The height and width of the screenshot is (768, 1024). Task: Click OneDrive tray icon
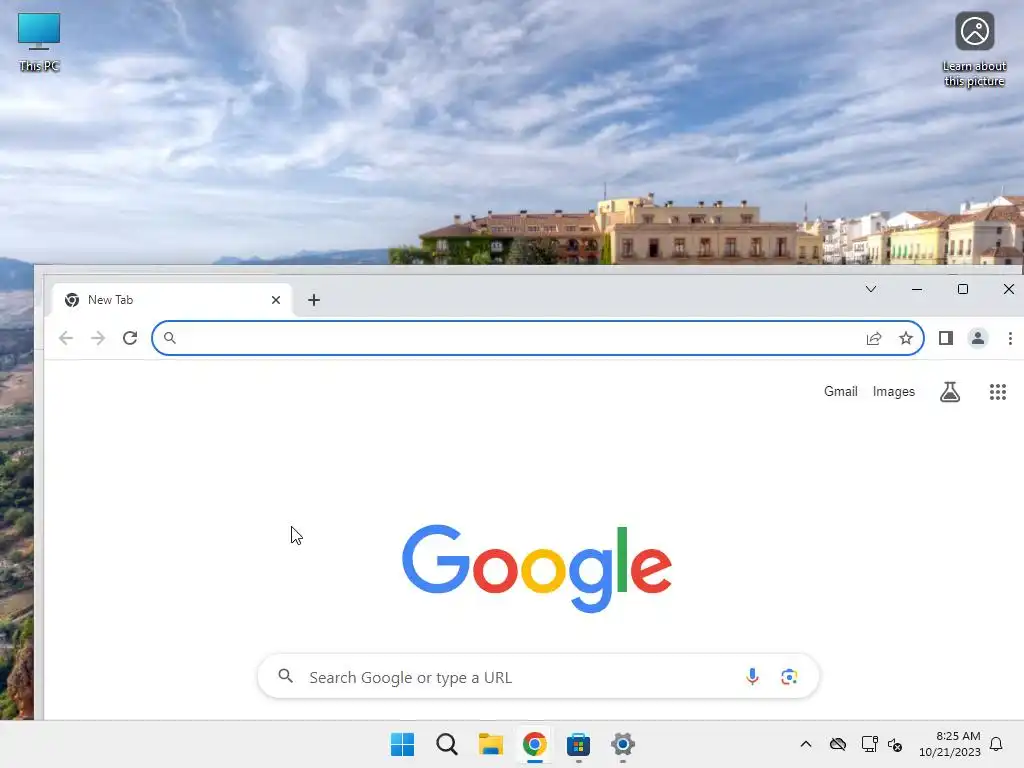click(837, 744)
